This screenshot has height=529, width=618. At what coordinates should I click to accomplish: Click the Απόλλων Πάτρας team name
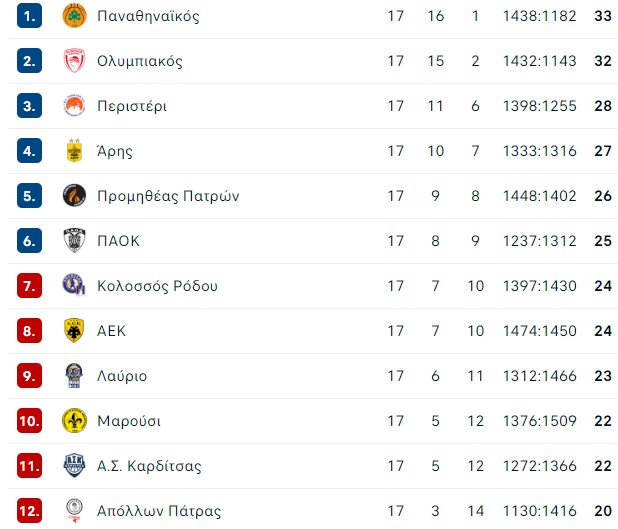tap(159, 511)
